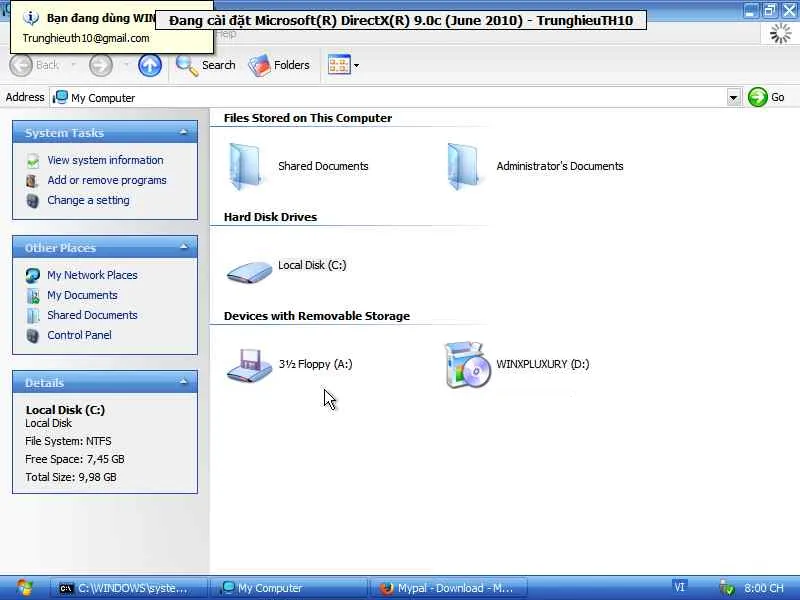Click the system tray network icon
The width and height of the screenshot is (800, 600).
[727, 589]
